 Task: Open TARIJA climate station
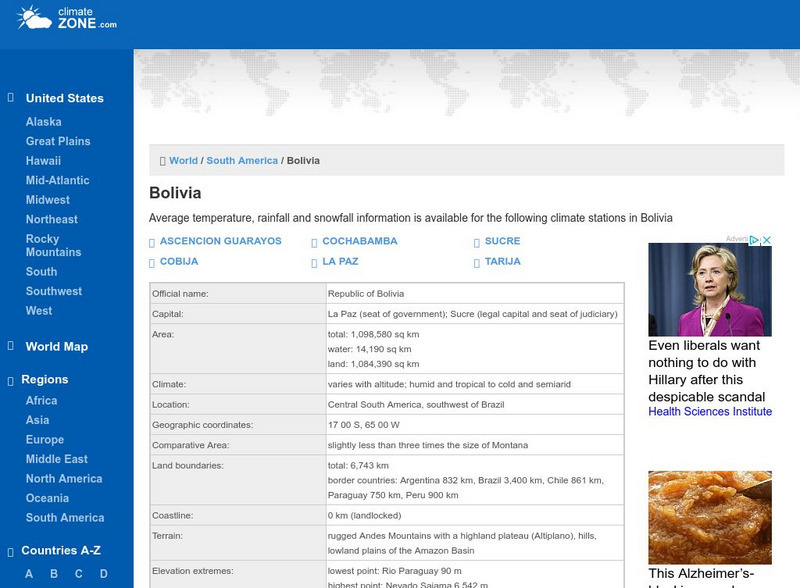pos(503,261)
